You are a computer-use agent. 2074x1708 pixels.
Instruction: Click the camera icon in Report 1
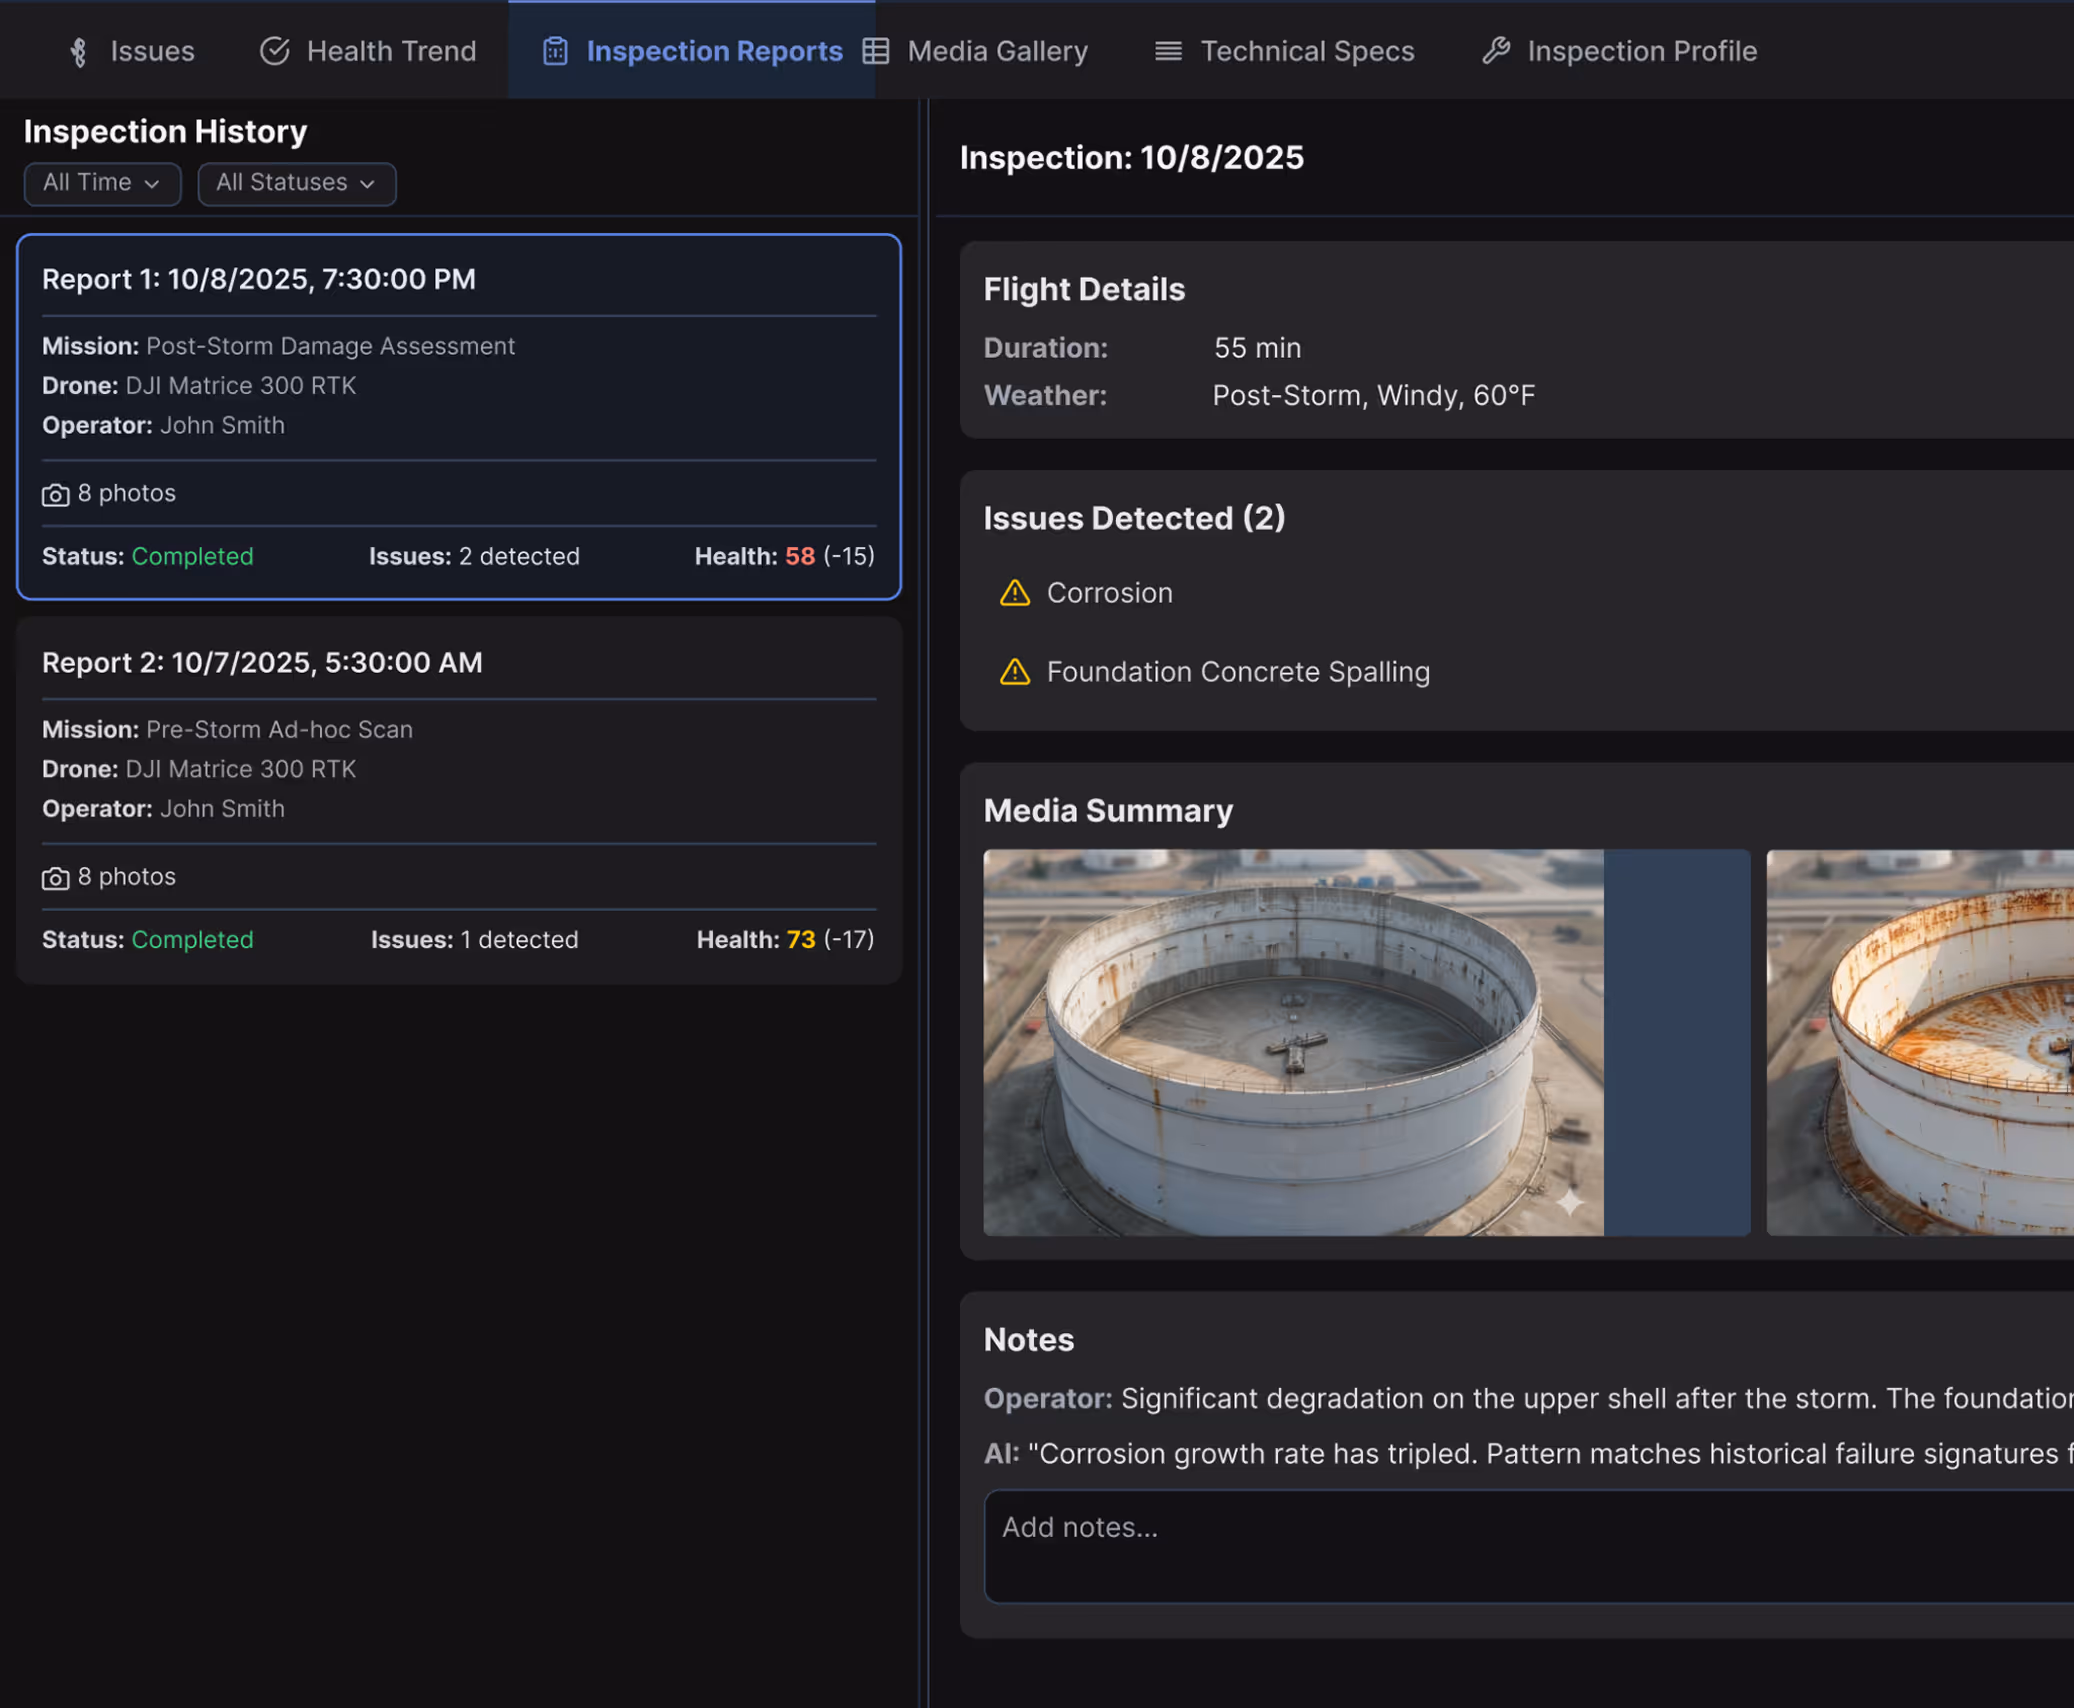tap(55, 495)
